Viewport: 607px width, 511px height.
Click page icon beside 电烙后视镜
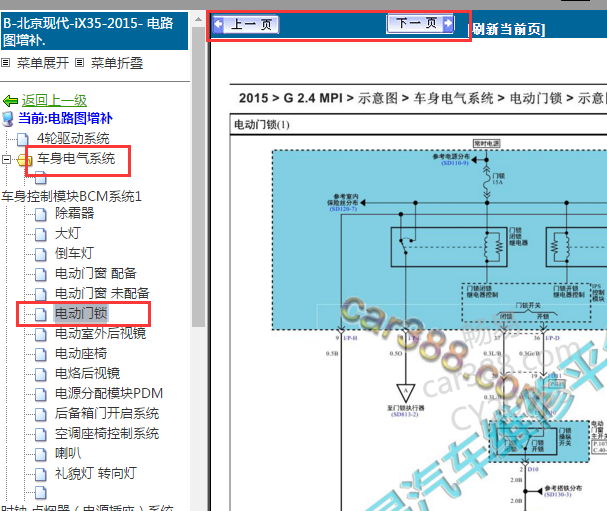(41, 374)
